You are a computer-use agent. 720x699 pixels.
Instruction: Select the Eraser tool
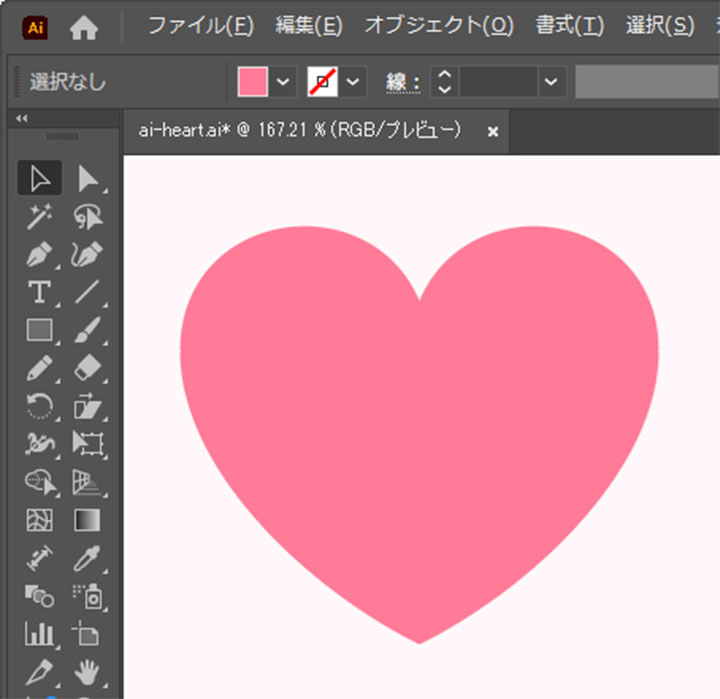pyautogui.click(x=88, y=367)
